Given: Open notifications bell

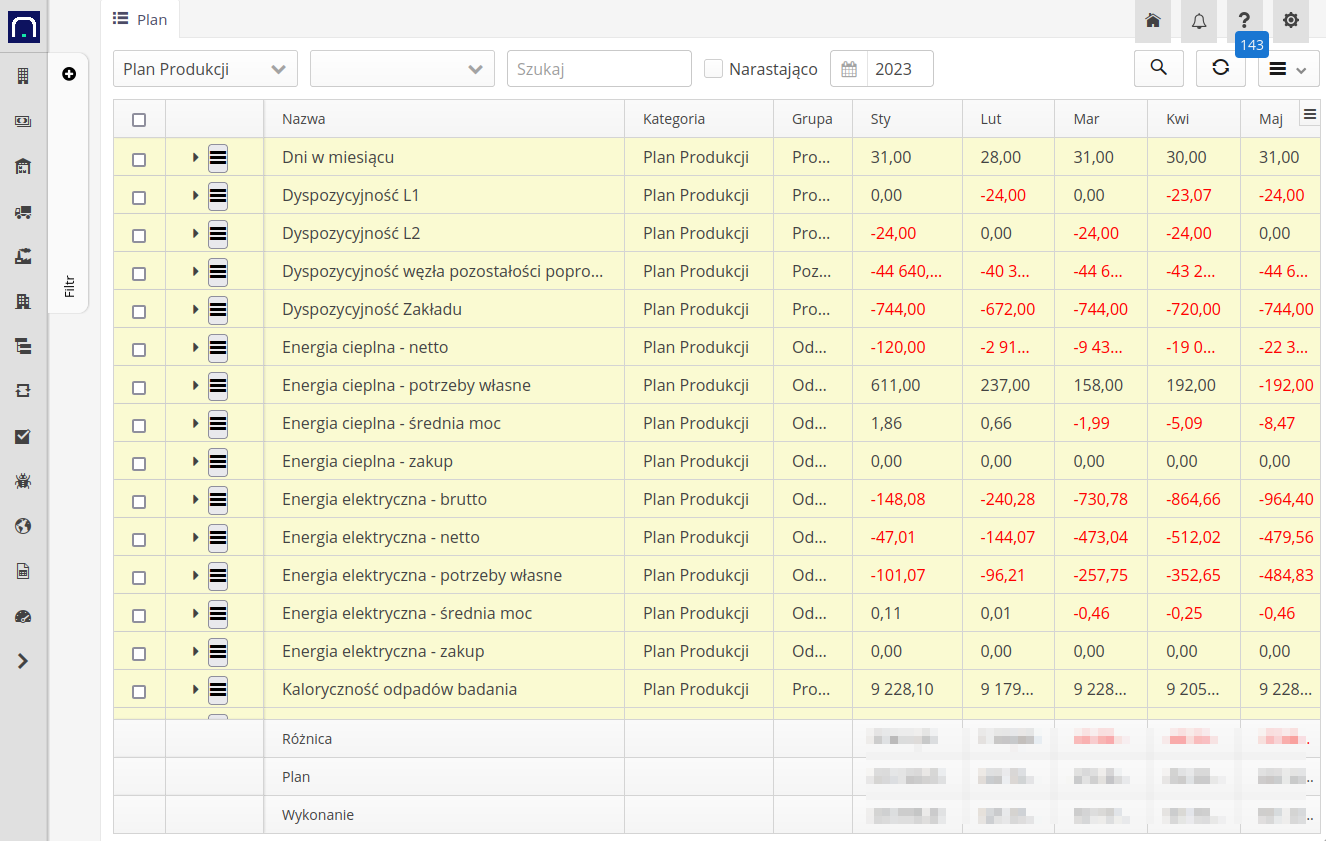Looking at the screenshot, I should (x=1198, y=21).
